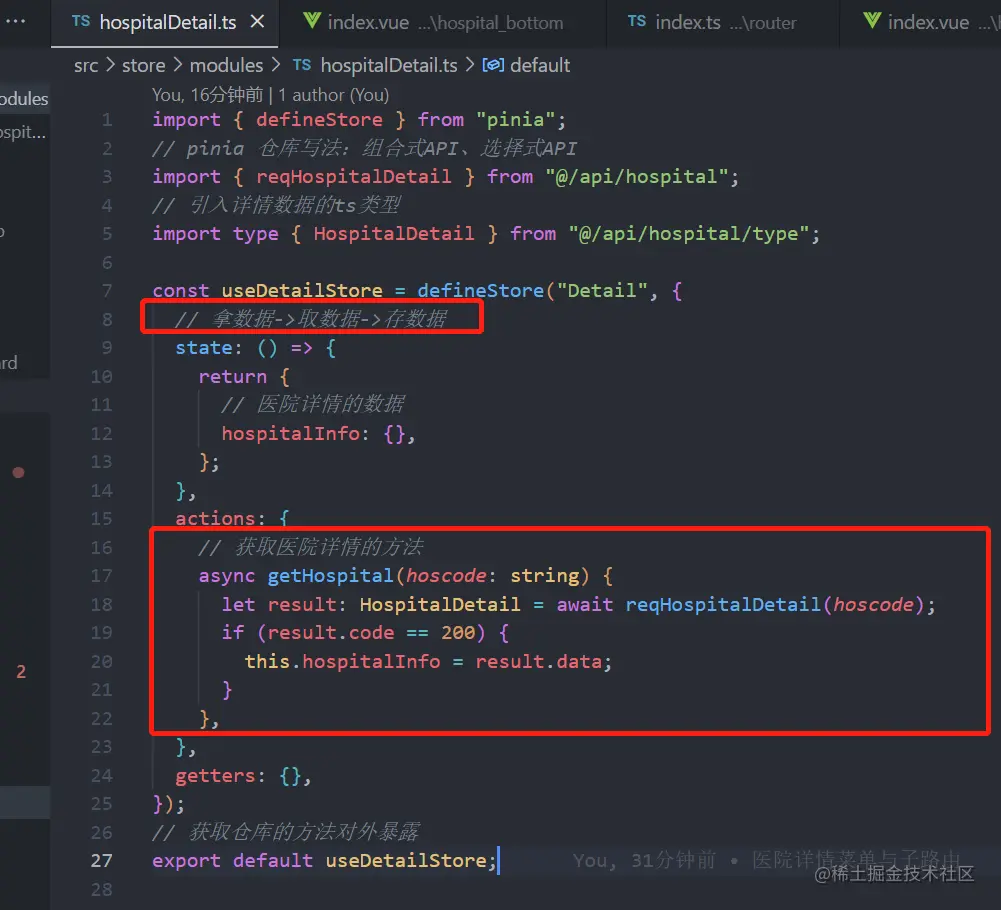Click "@/api/hospital/type" string on line 5
This screenshot has height=910, width=1001.
(689, 234)
